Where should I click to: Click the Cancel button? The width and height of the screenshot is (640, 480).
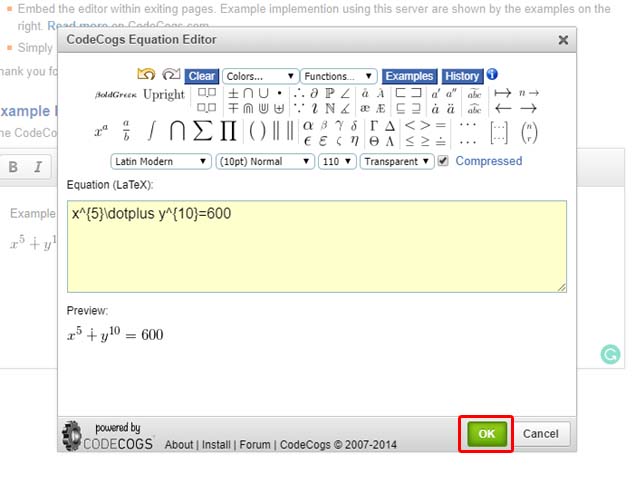point(541,434)
